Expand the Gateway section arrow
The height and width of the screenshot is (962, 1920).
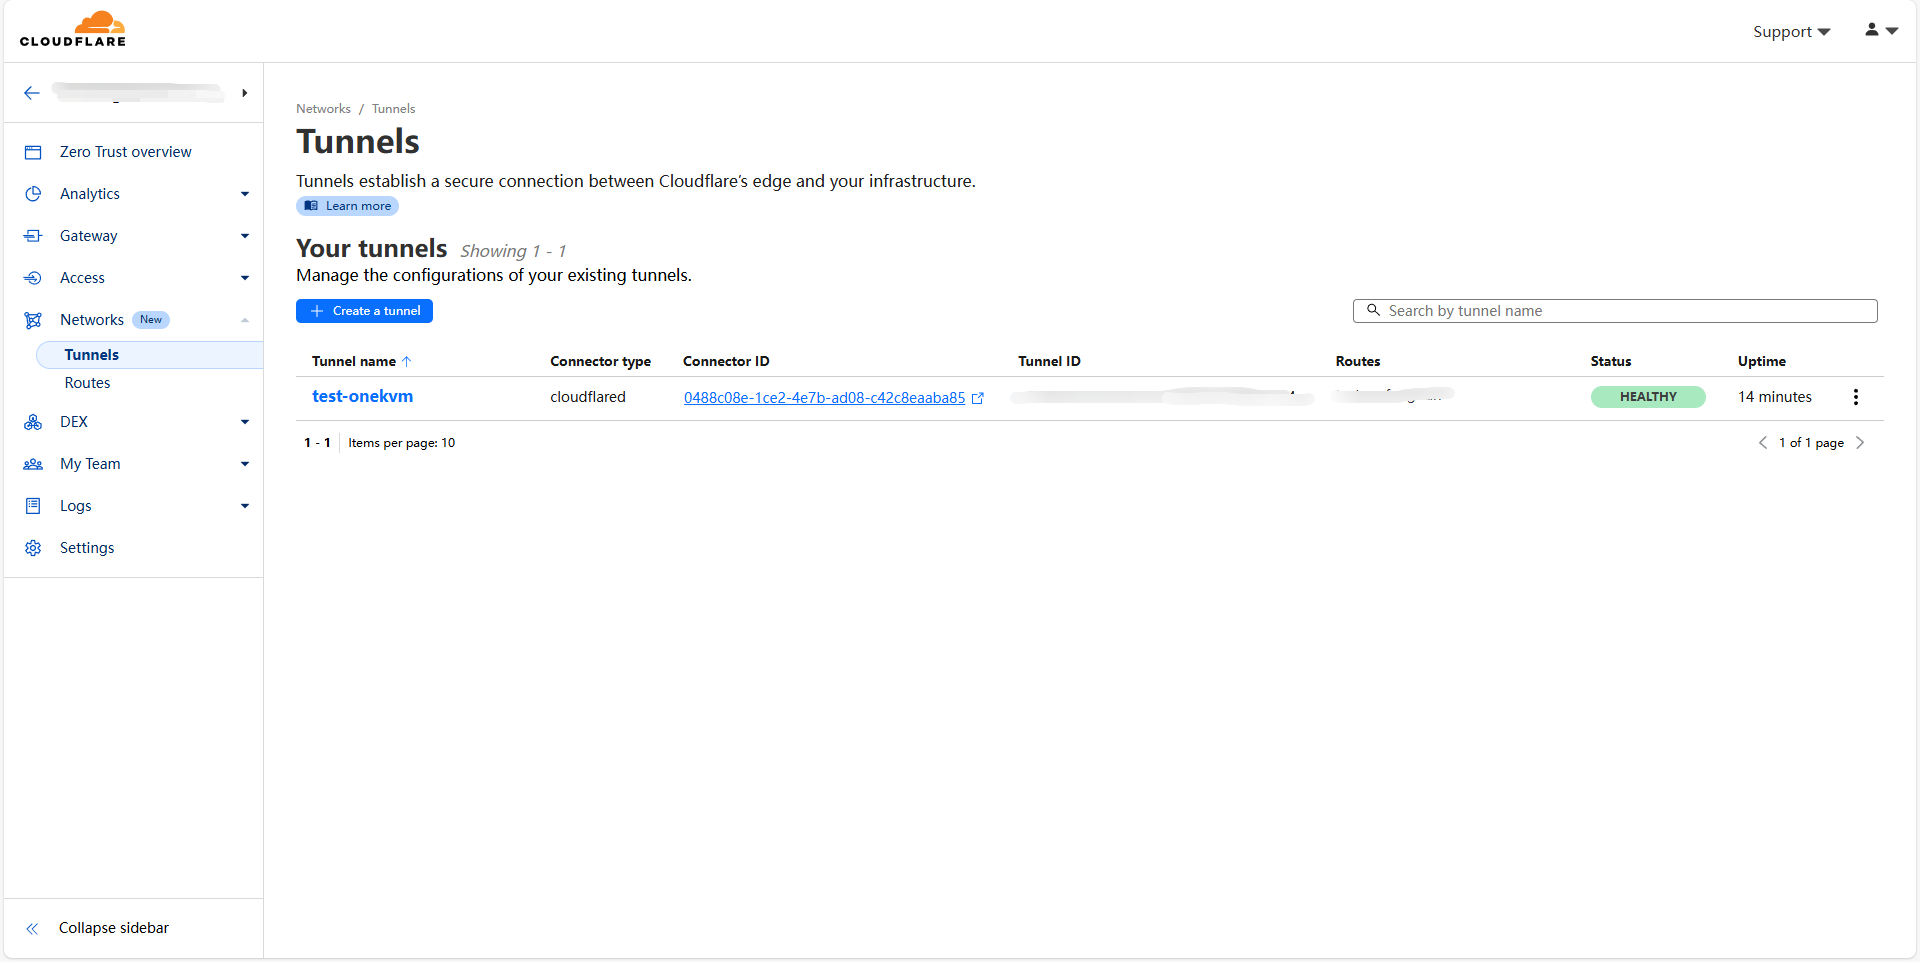[x=244, y=236]
